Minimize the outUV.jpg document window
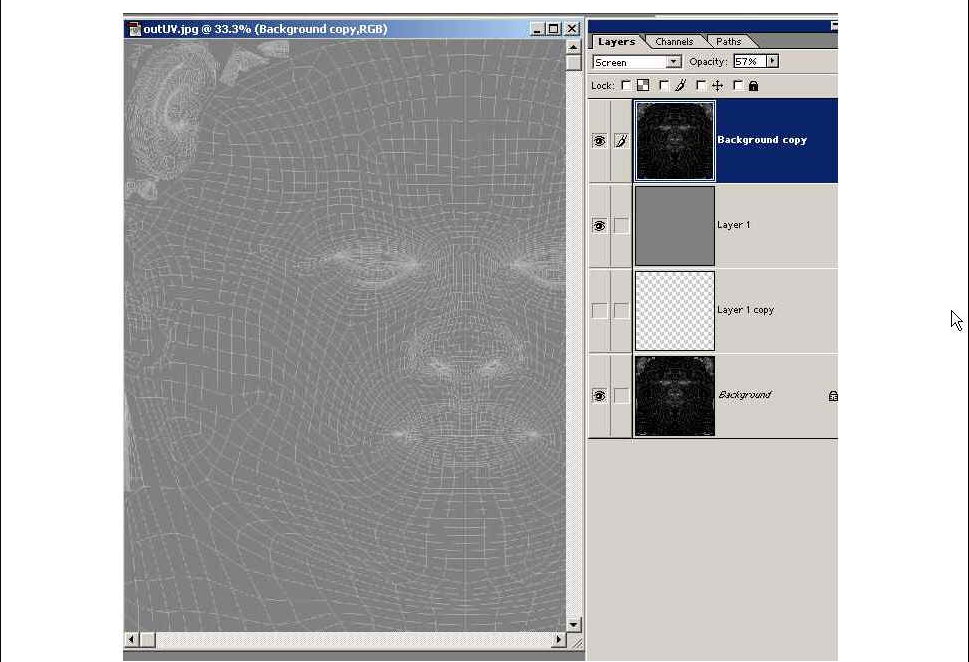This screenshot has height=662, width=969. pyautogui.click(x=537, y=29)
